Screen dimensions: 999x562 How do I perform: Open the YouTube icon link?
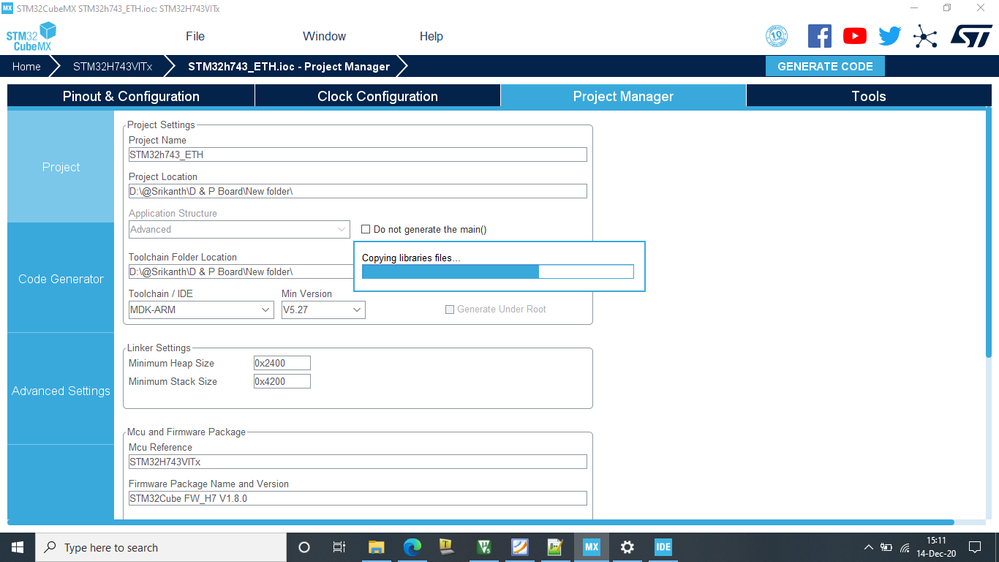coord(854,36)
